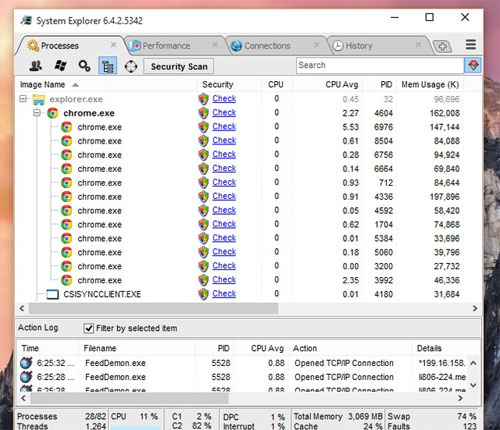Select Chrome icon of process PID 6756
The height and width of the screenshot is (430, 500).
click(67, 155)
